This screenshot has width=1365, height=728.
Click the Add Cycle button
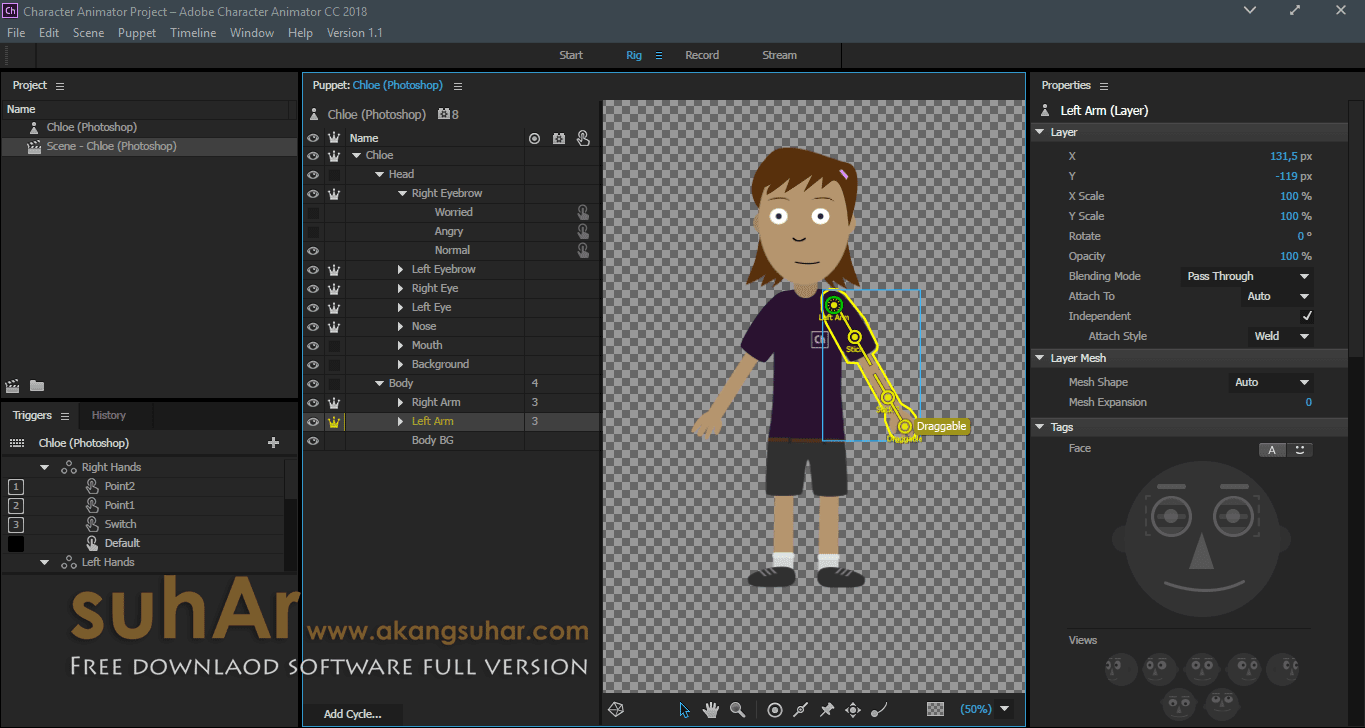353,714
